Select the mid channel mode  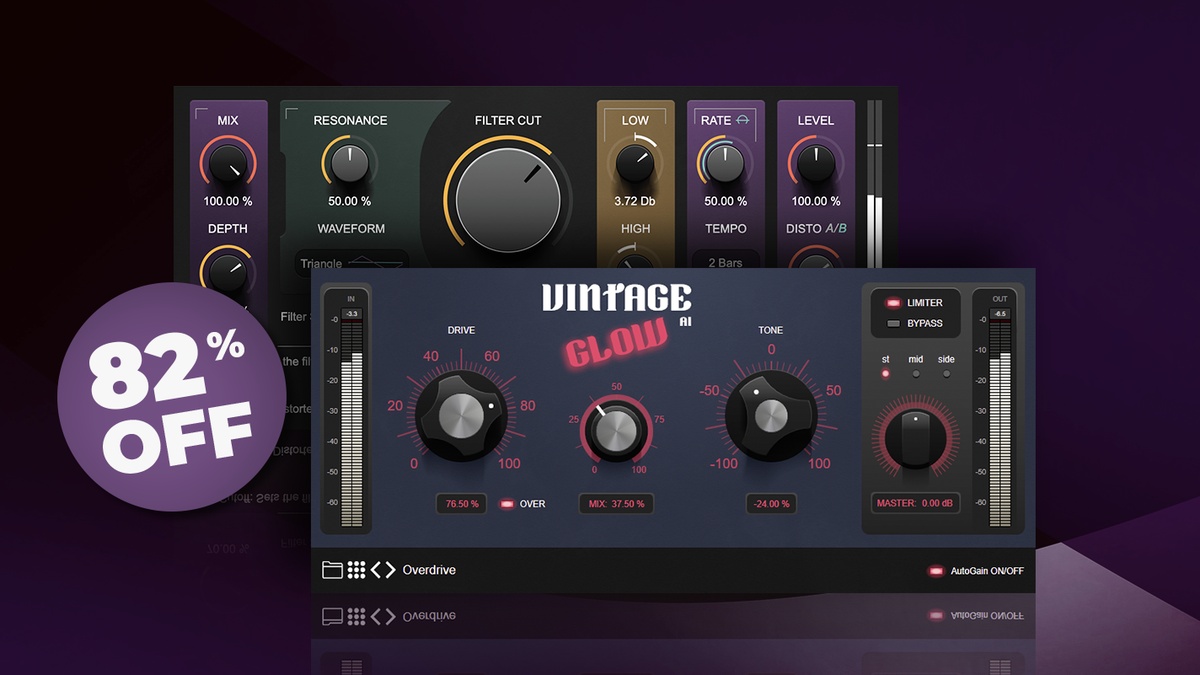pos(915,374)
